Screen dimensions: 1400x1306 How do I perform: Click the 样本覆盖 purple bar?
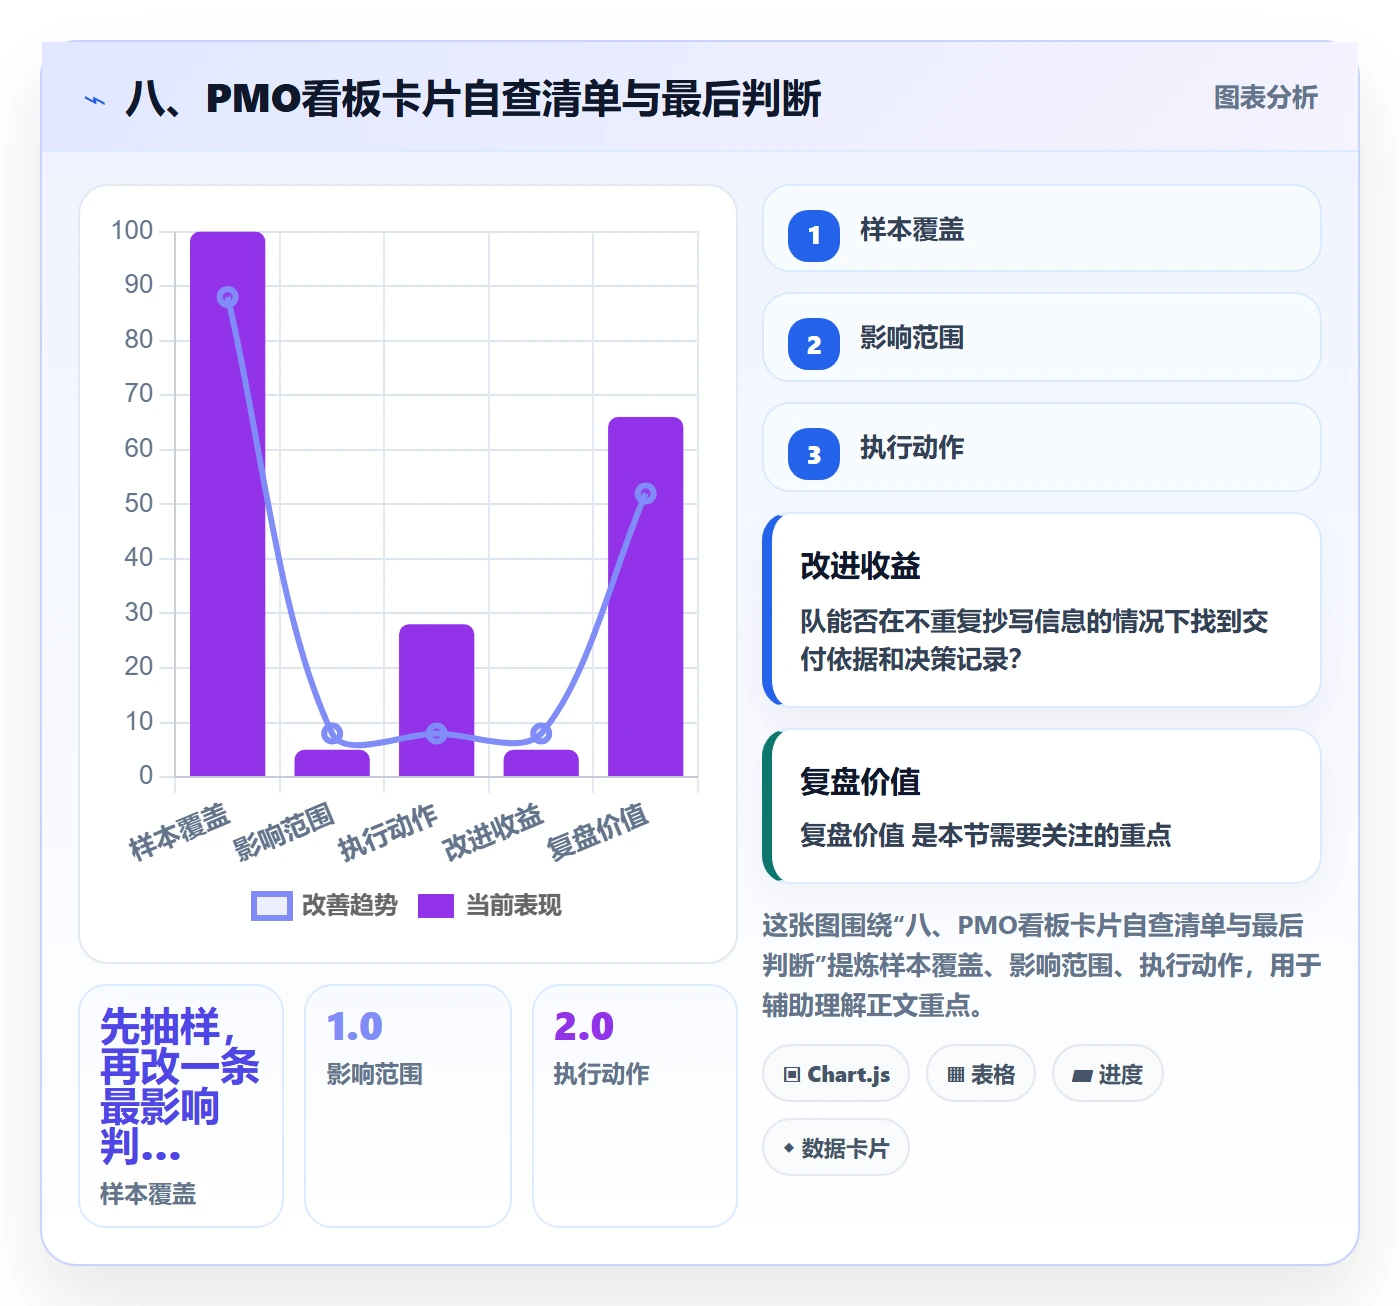coord(228,504)
